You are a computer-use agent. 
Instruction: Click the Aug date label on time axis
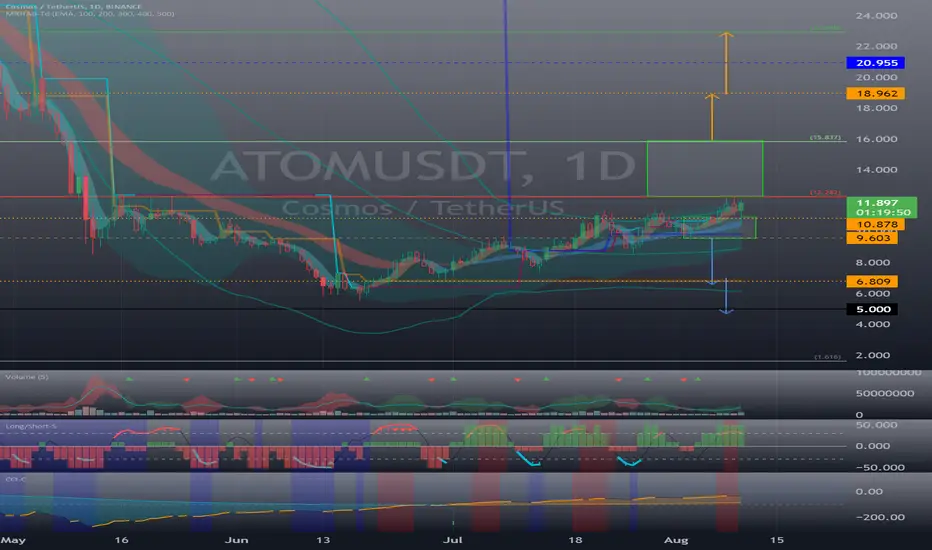click(x=676, y=540)
